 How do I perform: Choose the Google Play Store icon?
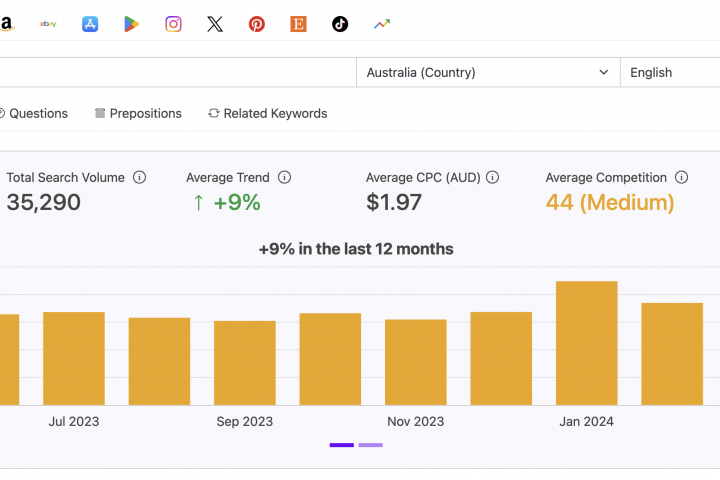[132, 24]
